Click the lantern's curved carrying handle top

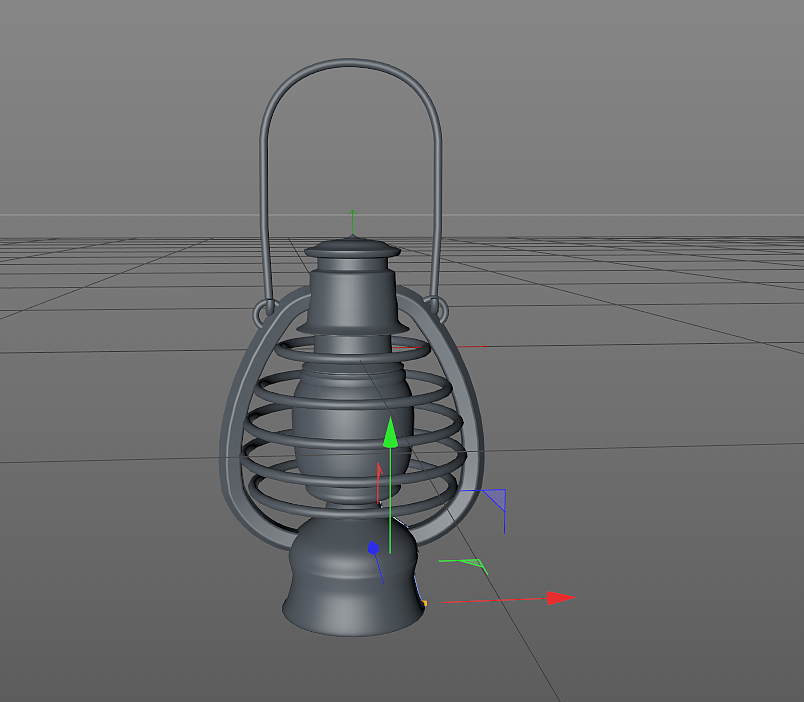[350, 64]
